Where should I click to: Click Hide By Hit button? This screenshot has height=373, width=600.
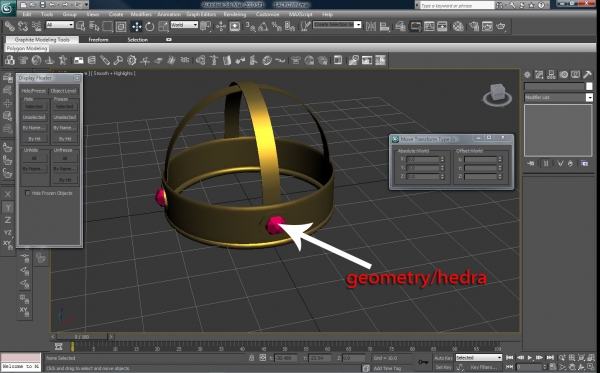click(34, 138)
